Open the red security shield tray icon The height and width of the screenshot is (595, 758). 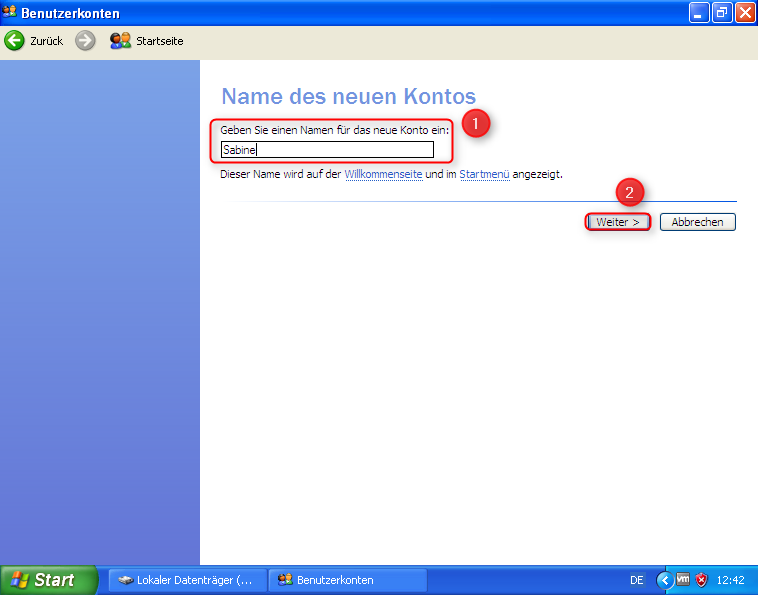click(701, 580)
